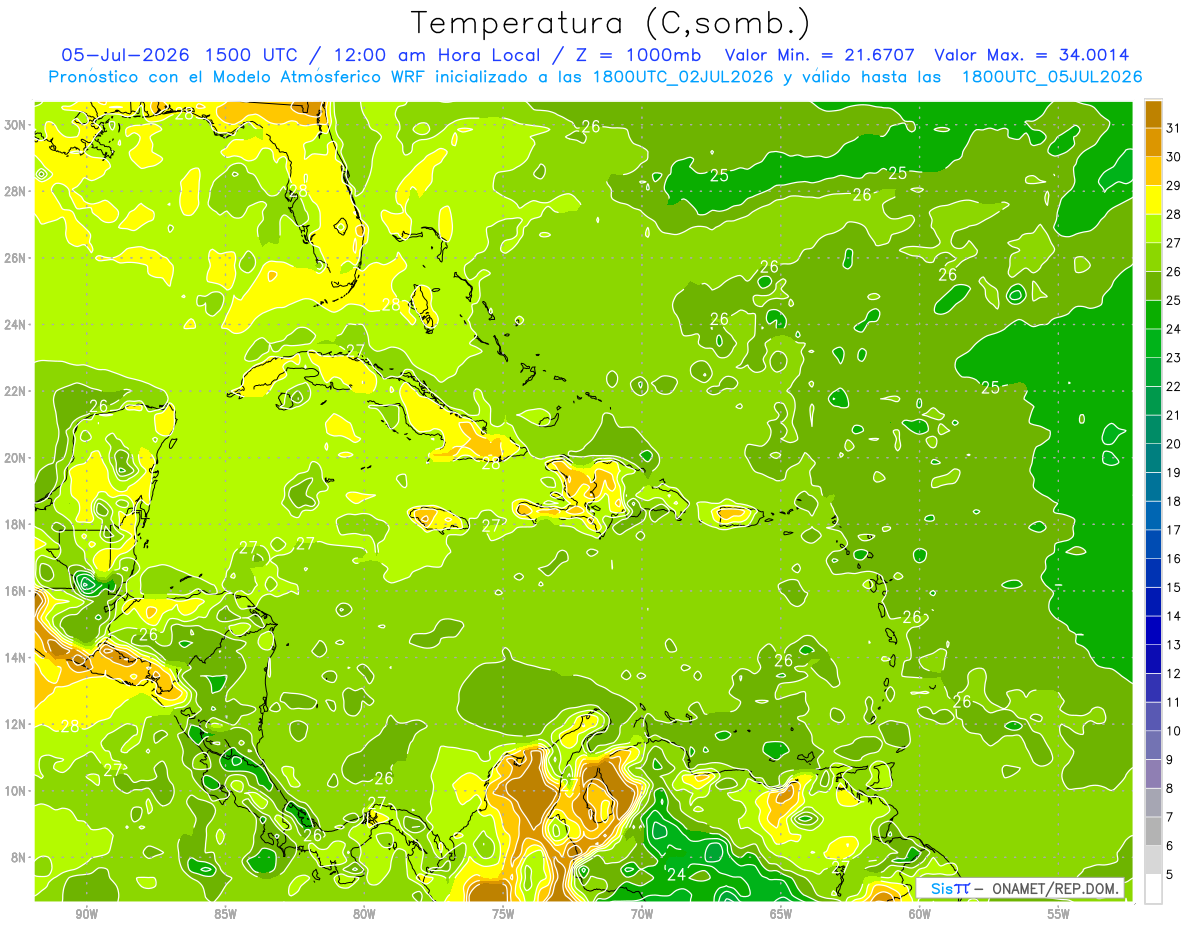Select the '1800UTC_05JUL2026' valid-until time
1200x927 pixels.
(1052, 77)
